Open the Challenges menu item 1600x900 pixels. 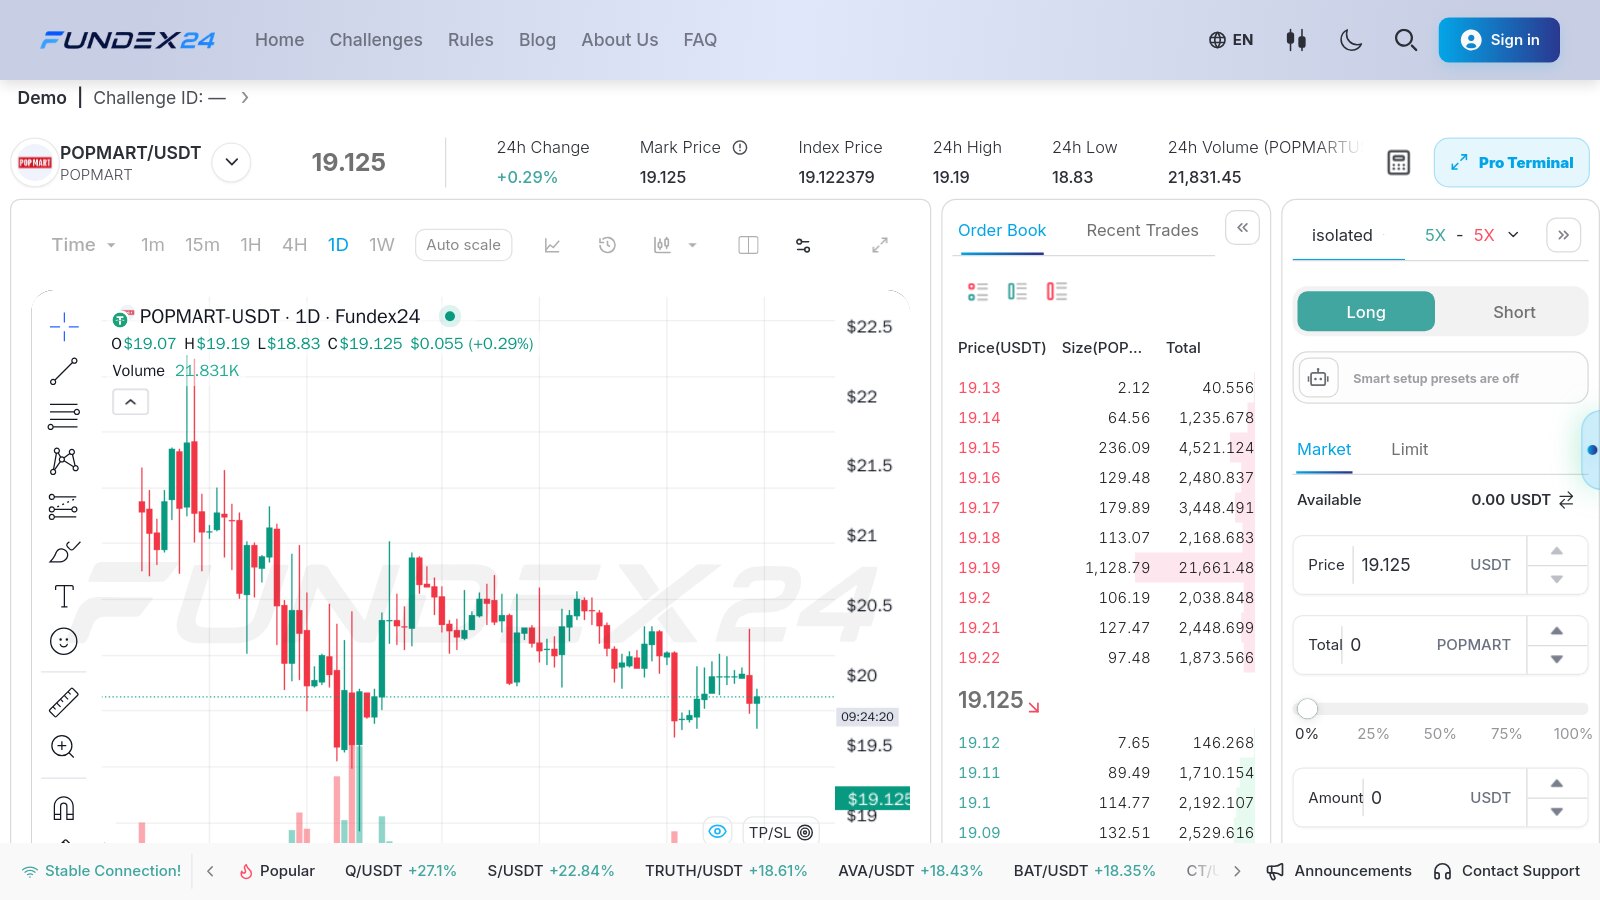tap(376, 40)
